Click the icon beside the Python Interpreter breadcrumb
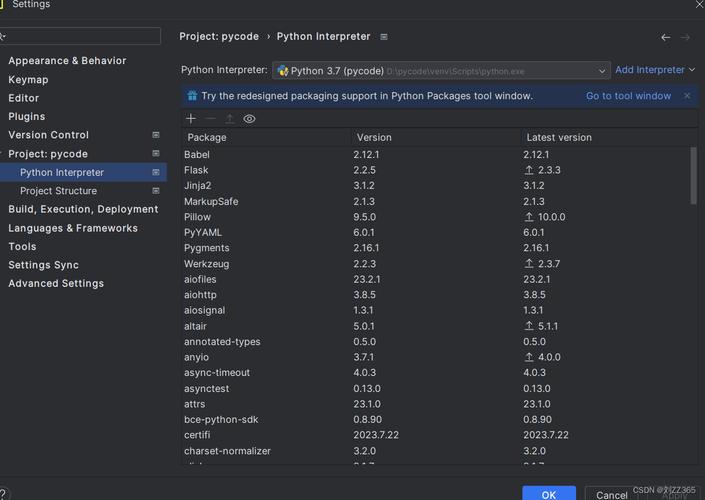The height and width of the screenshot is (500, 705). pos(384,37)
